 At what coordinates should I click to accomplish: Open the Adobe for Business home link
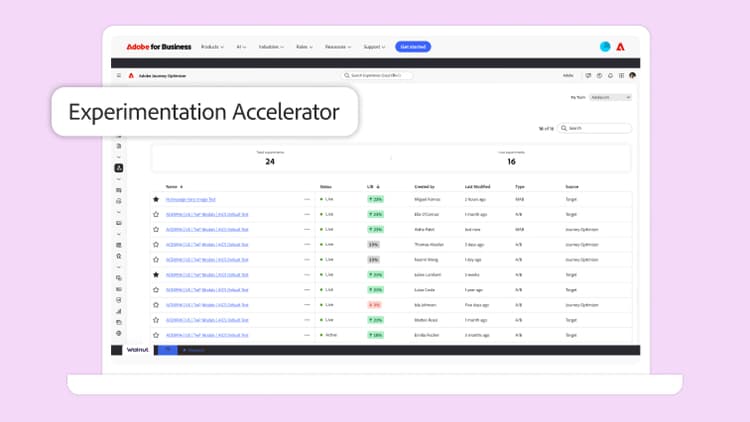159,46
